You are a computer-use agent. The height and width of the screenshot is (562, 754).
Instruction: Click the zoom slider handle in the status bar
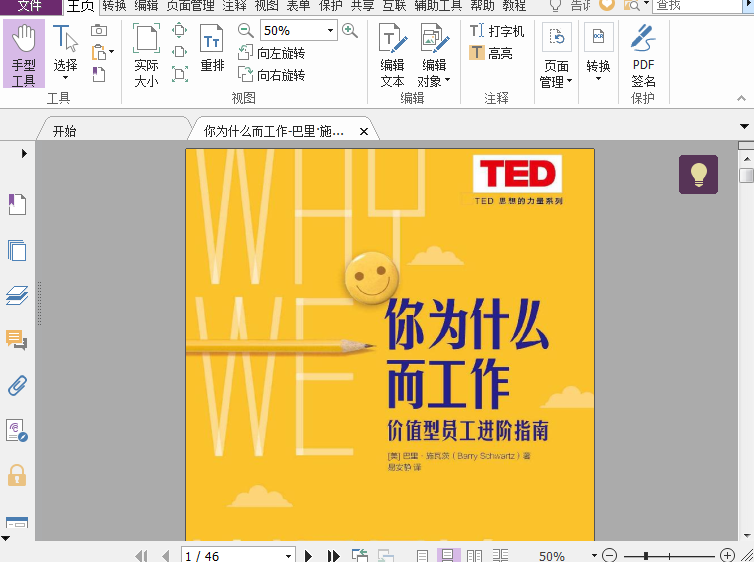(x=646, y=556)
